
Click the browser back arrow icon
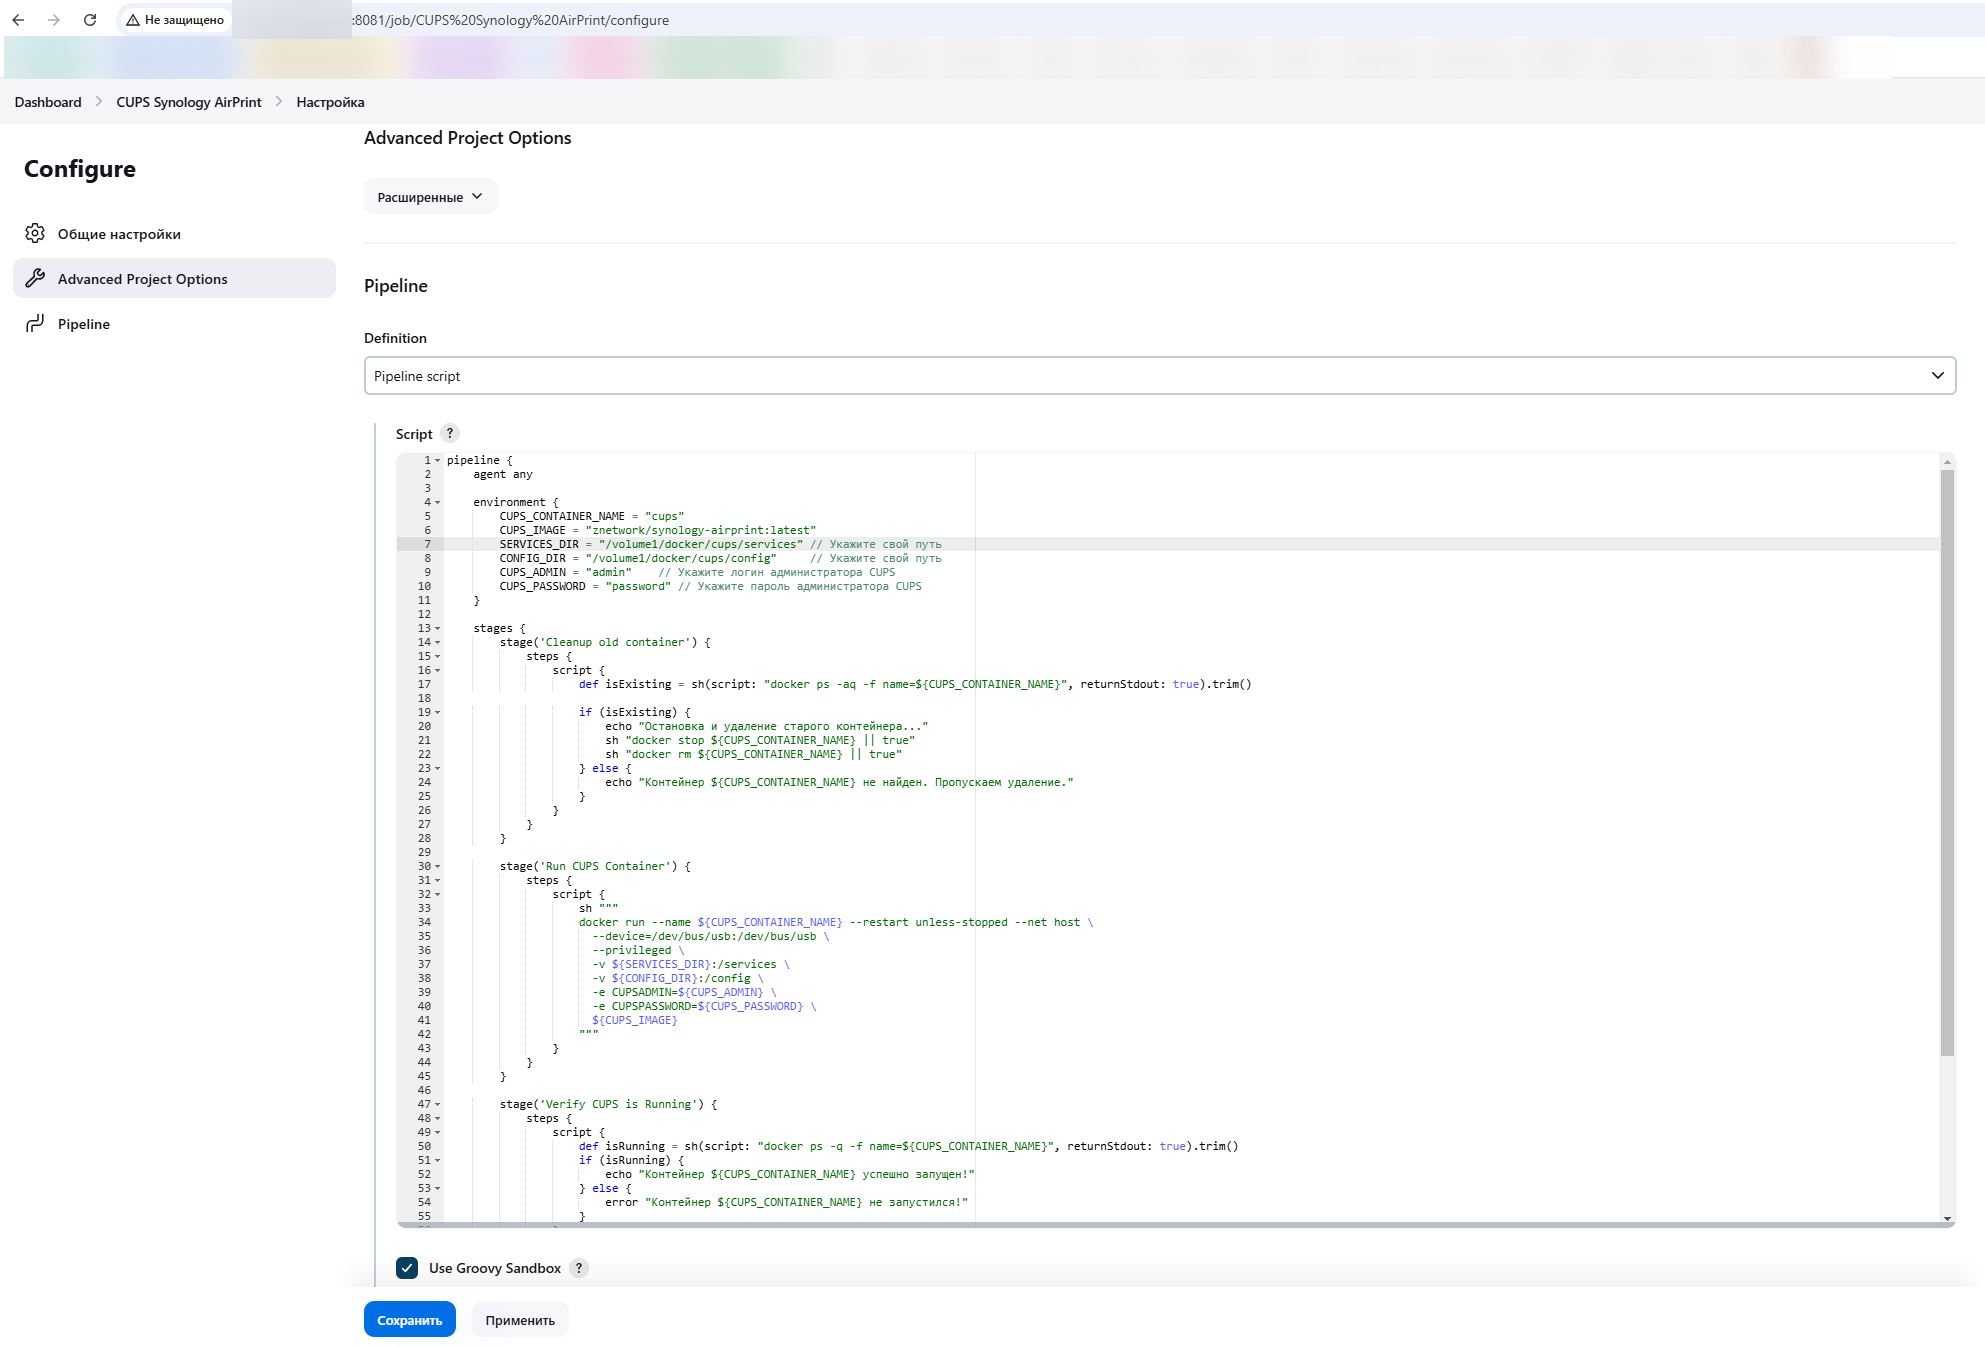pos(18,20)
